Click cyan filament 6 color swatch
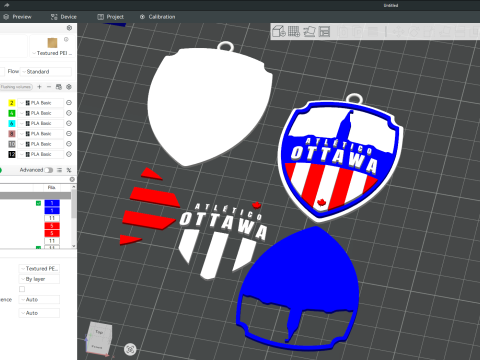Viewport: 480px width, 360px height. pos(12,123)
